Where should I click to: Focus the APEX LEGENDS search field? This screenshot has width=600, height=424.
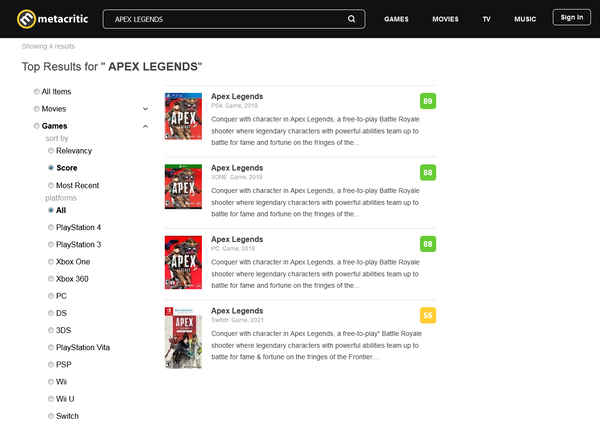234,19
